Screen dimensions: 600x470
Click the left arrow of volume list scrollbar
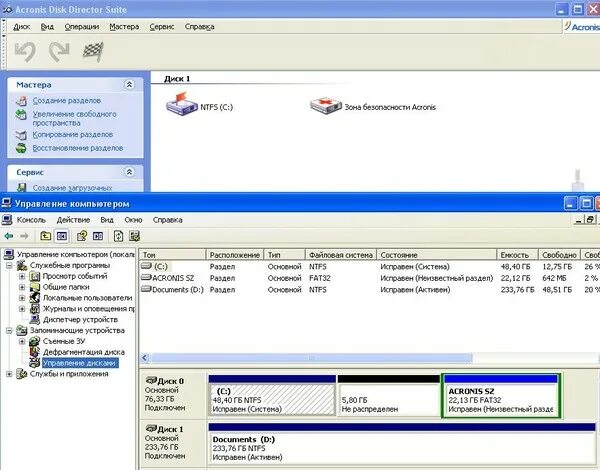(145, 358)
